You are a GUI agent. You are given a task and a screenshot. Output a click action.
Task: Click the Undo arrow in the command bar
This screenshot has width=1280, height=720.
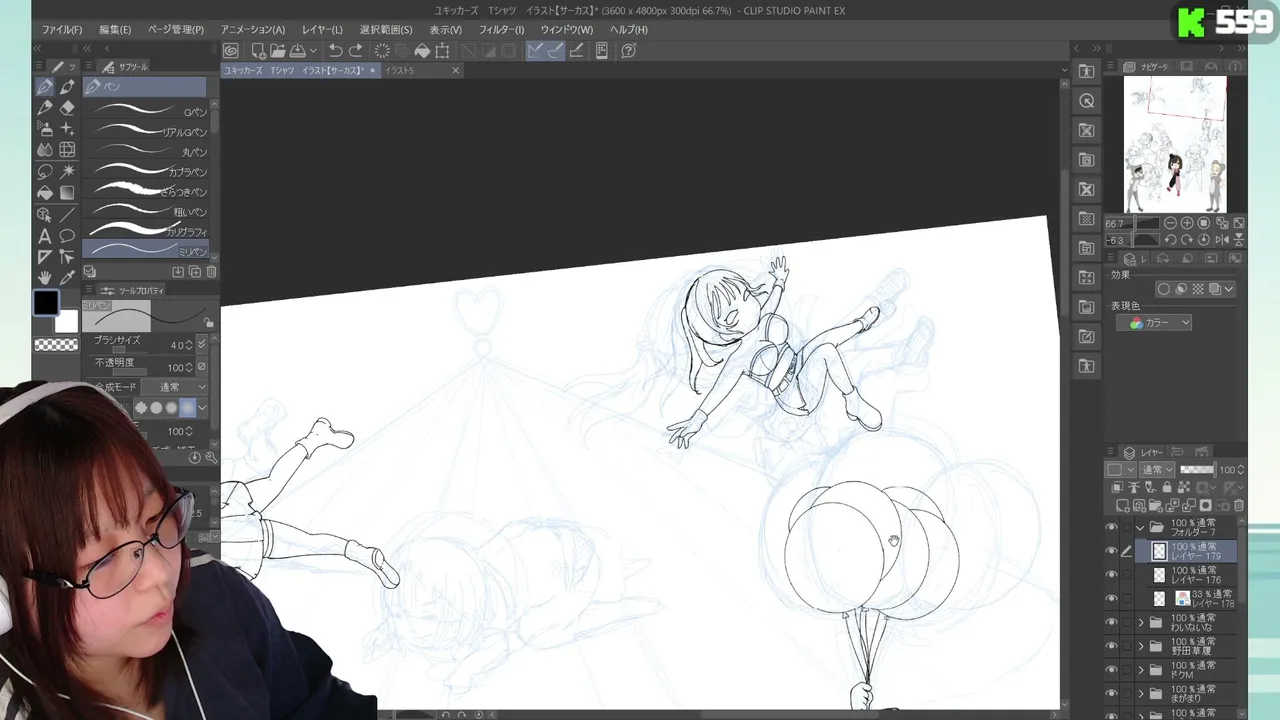[x=336, y=51]
